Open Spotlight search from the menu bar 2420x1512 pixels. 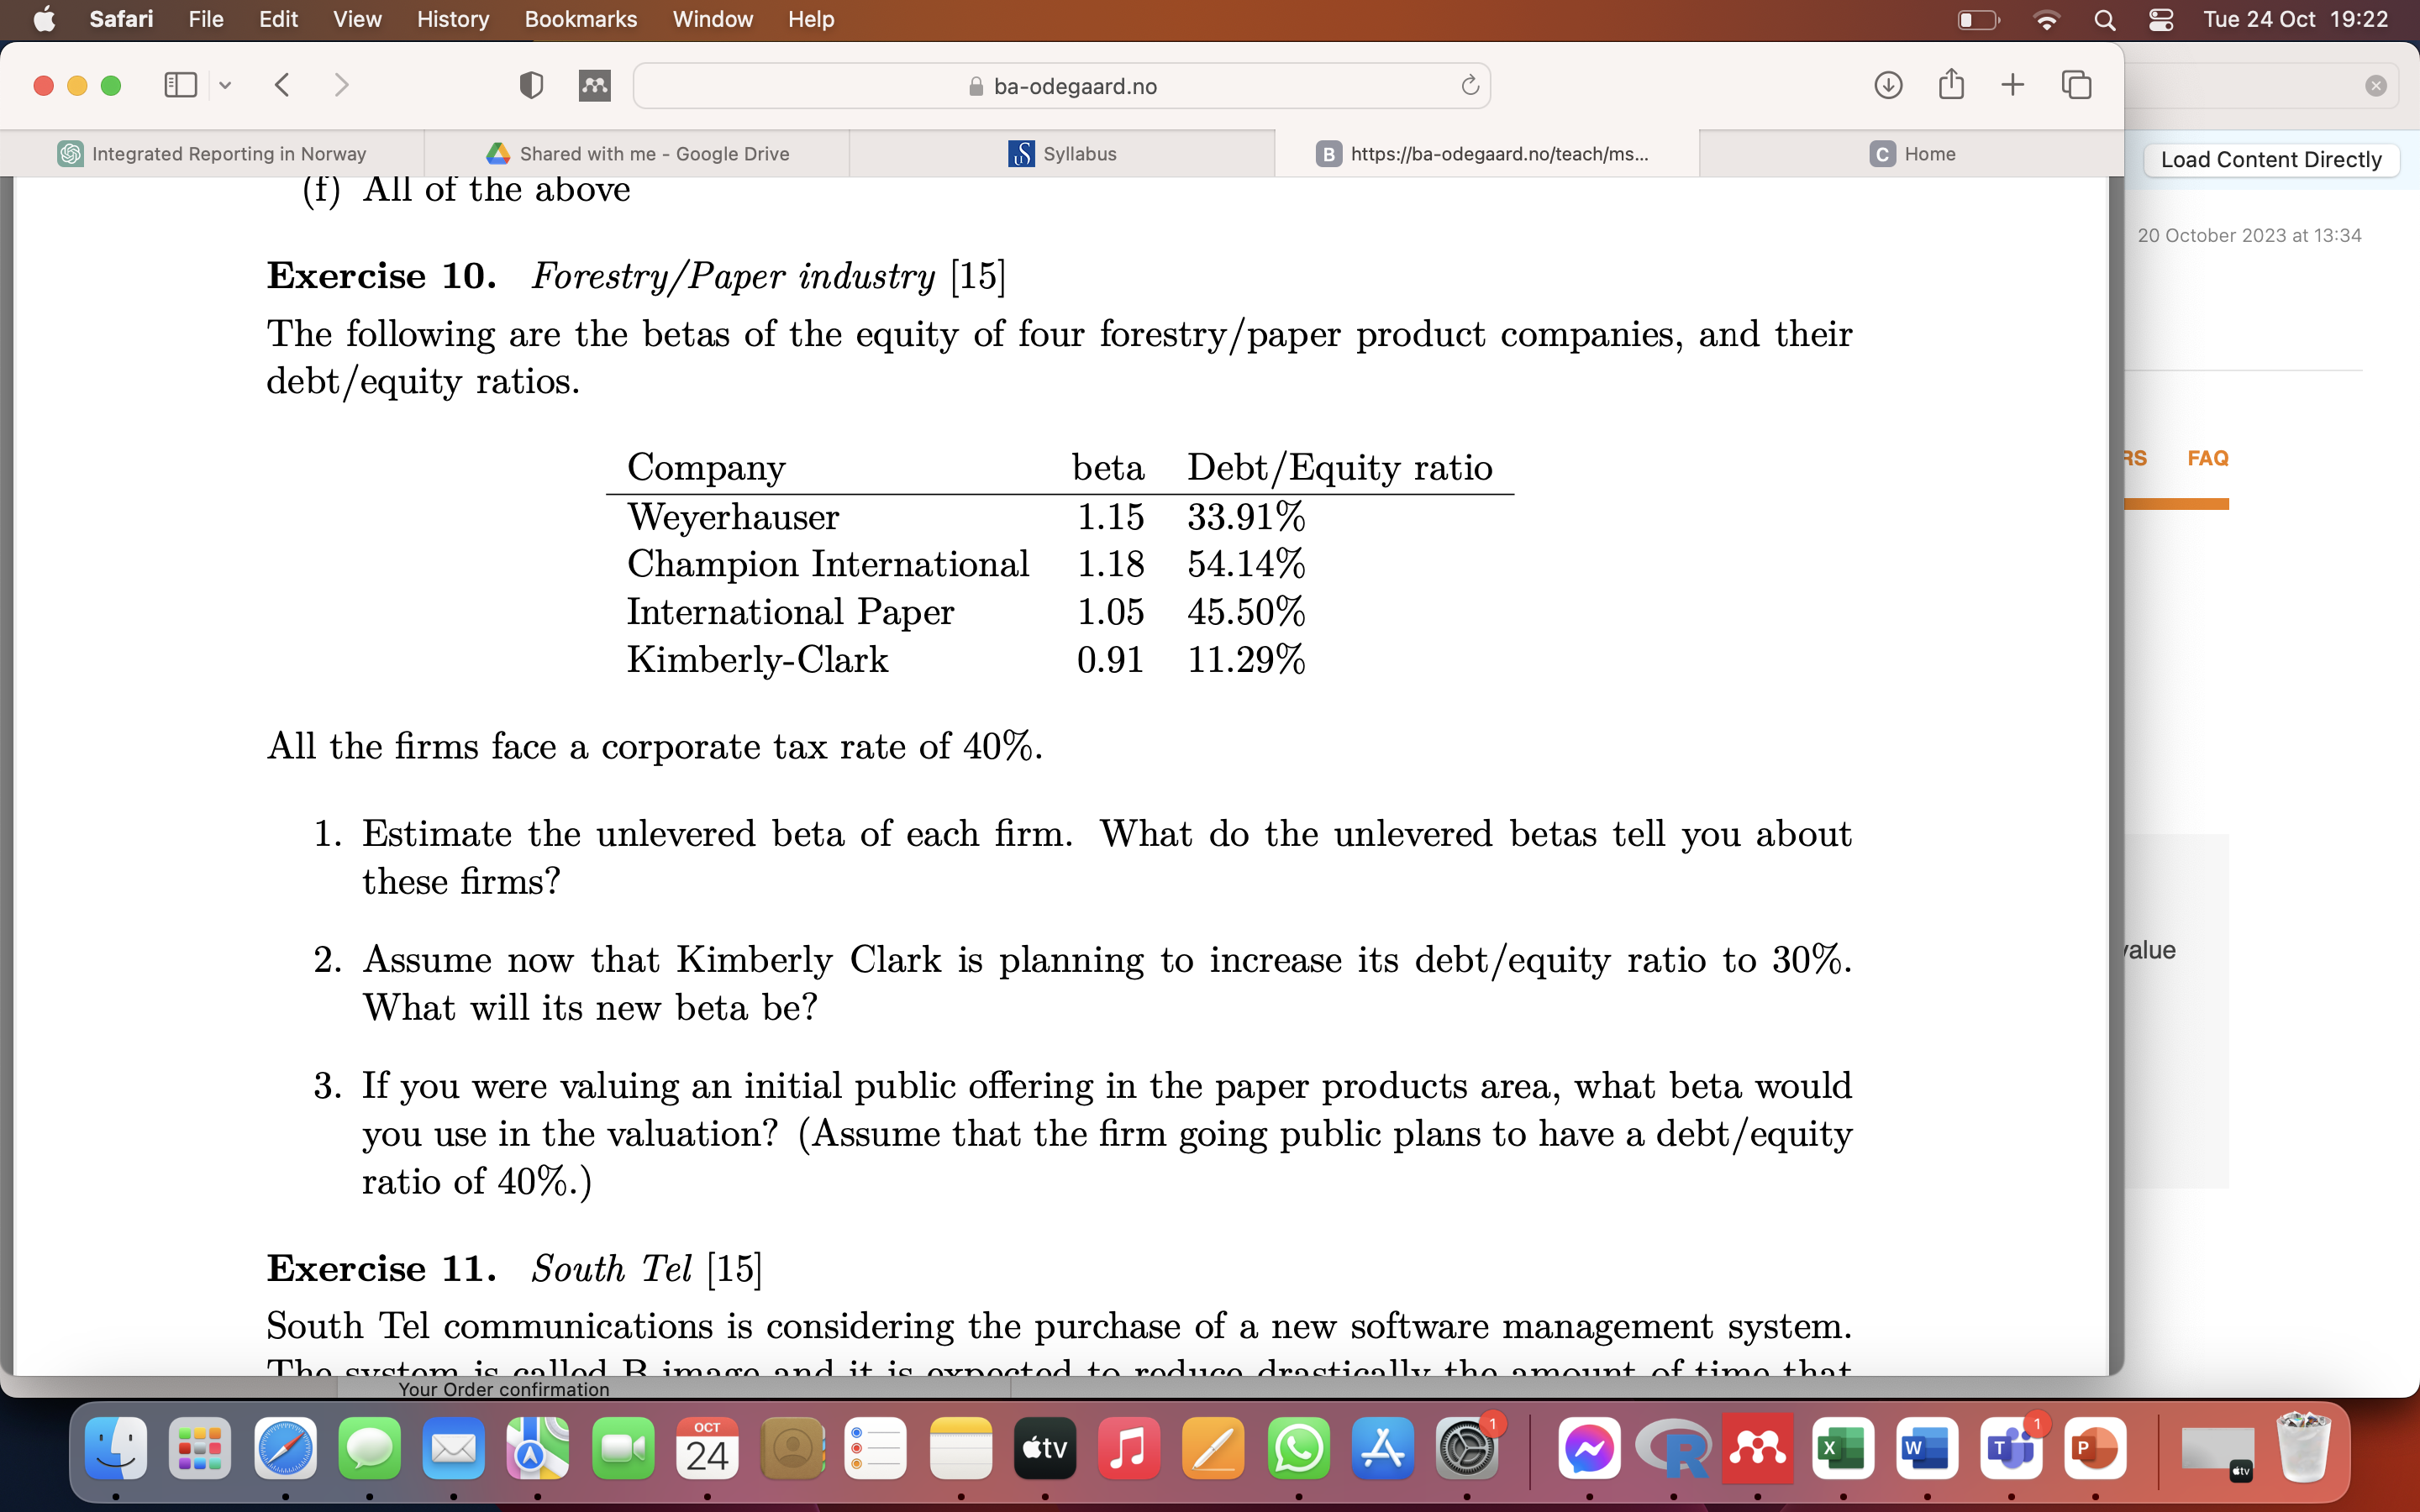click(x=2104, y=19)
